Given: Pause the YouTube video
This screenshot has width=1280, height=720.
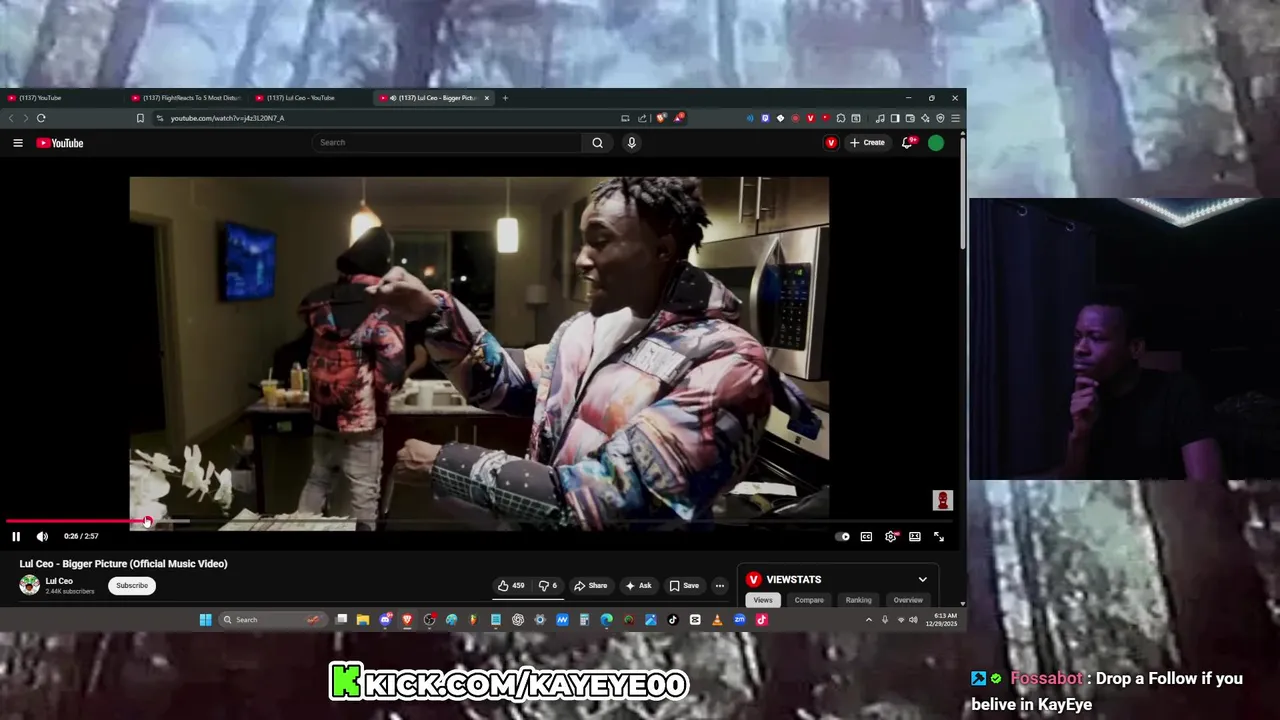Looking at the screenshot, I should (x=16, y=537).
